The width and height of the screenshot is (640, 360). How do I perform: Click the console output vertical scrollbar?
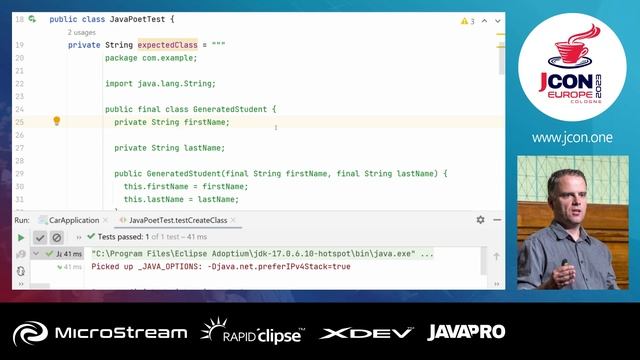click(x=484, y=261)
